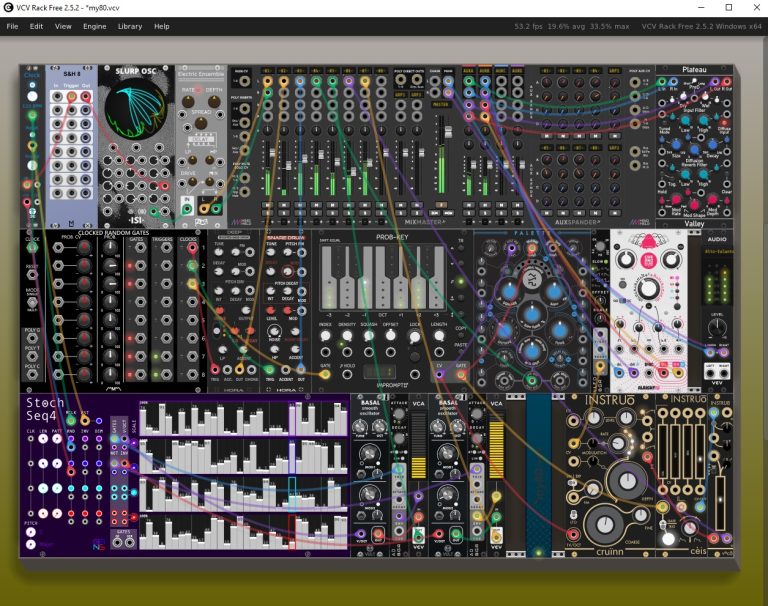Click Prob-Key DENSITY knob

tap(347, 336)
